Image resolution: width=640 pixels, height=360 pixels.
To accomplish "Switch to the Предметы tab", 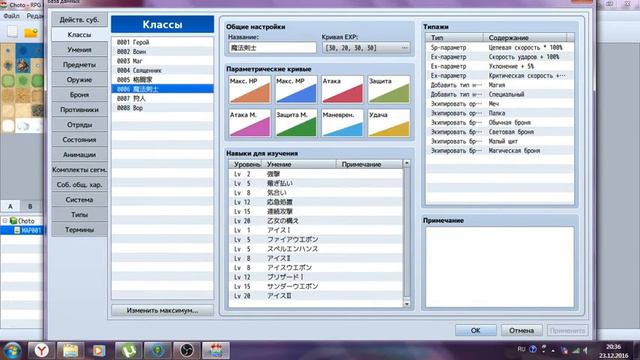I will pyautogui.click(x=80, y=65).
